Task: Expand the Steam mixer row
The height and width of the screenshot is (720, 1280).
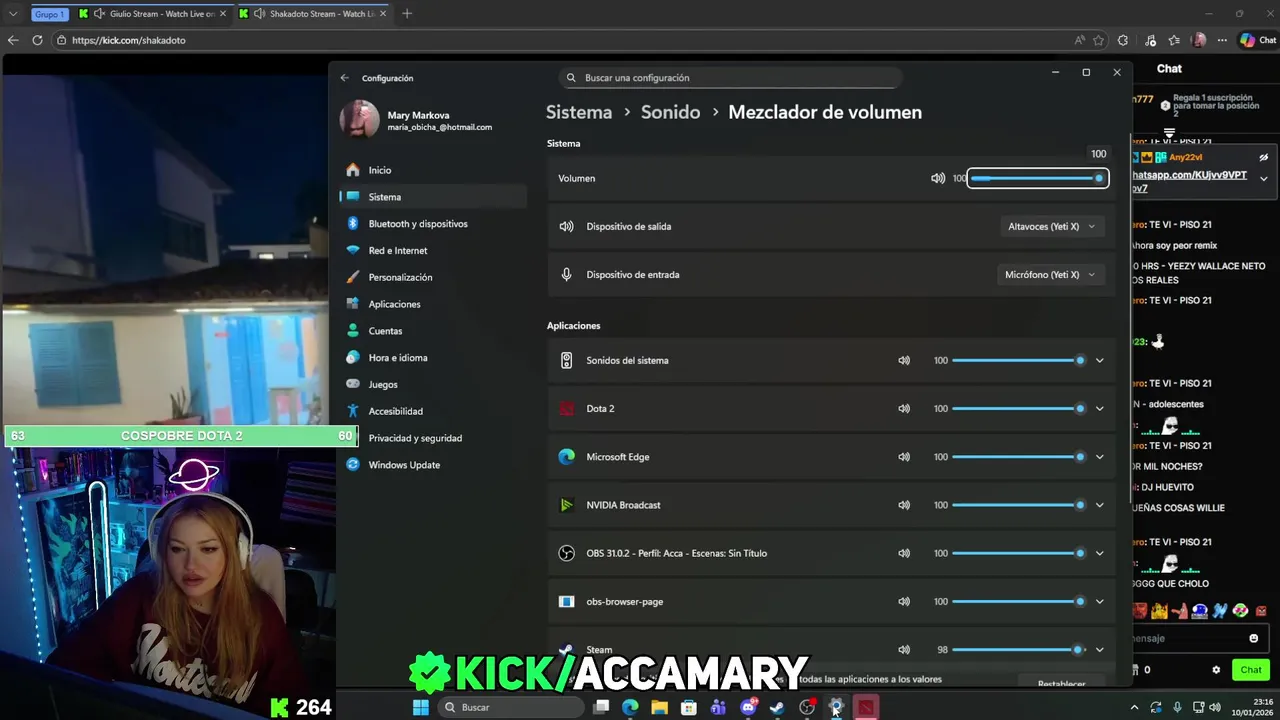Action: 1099,649
